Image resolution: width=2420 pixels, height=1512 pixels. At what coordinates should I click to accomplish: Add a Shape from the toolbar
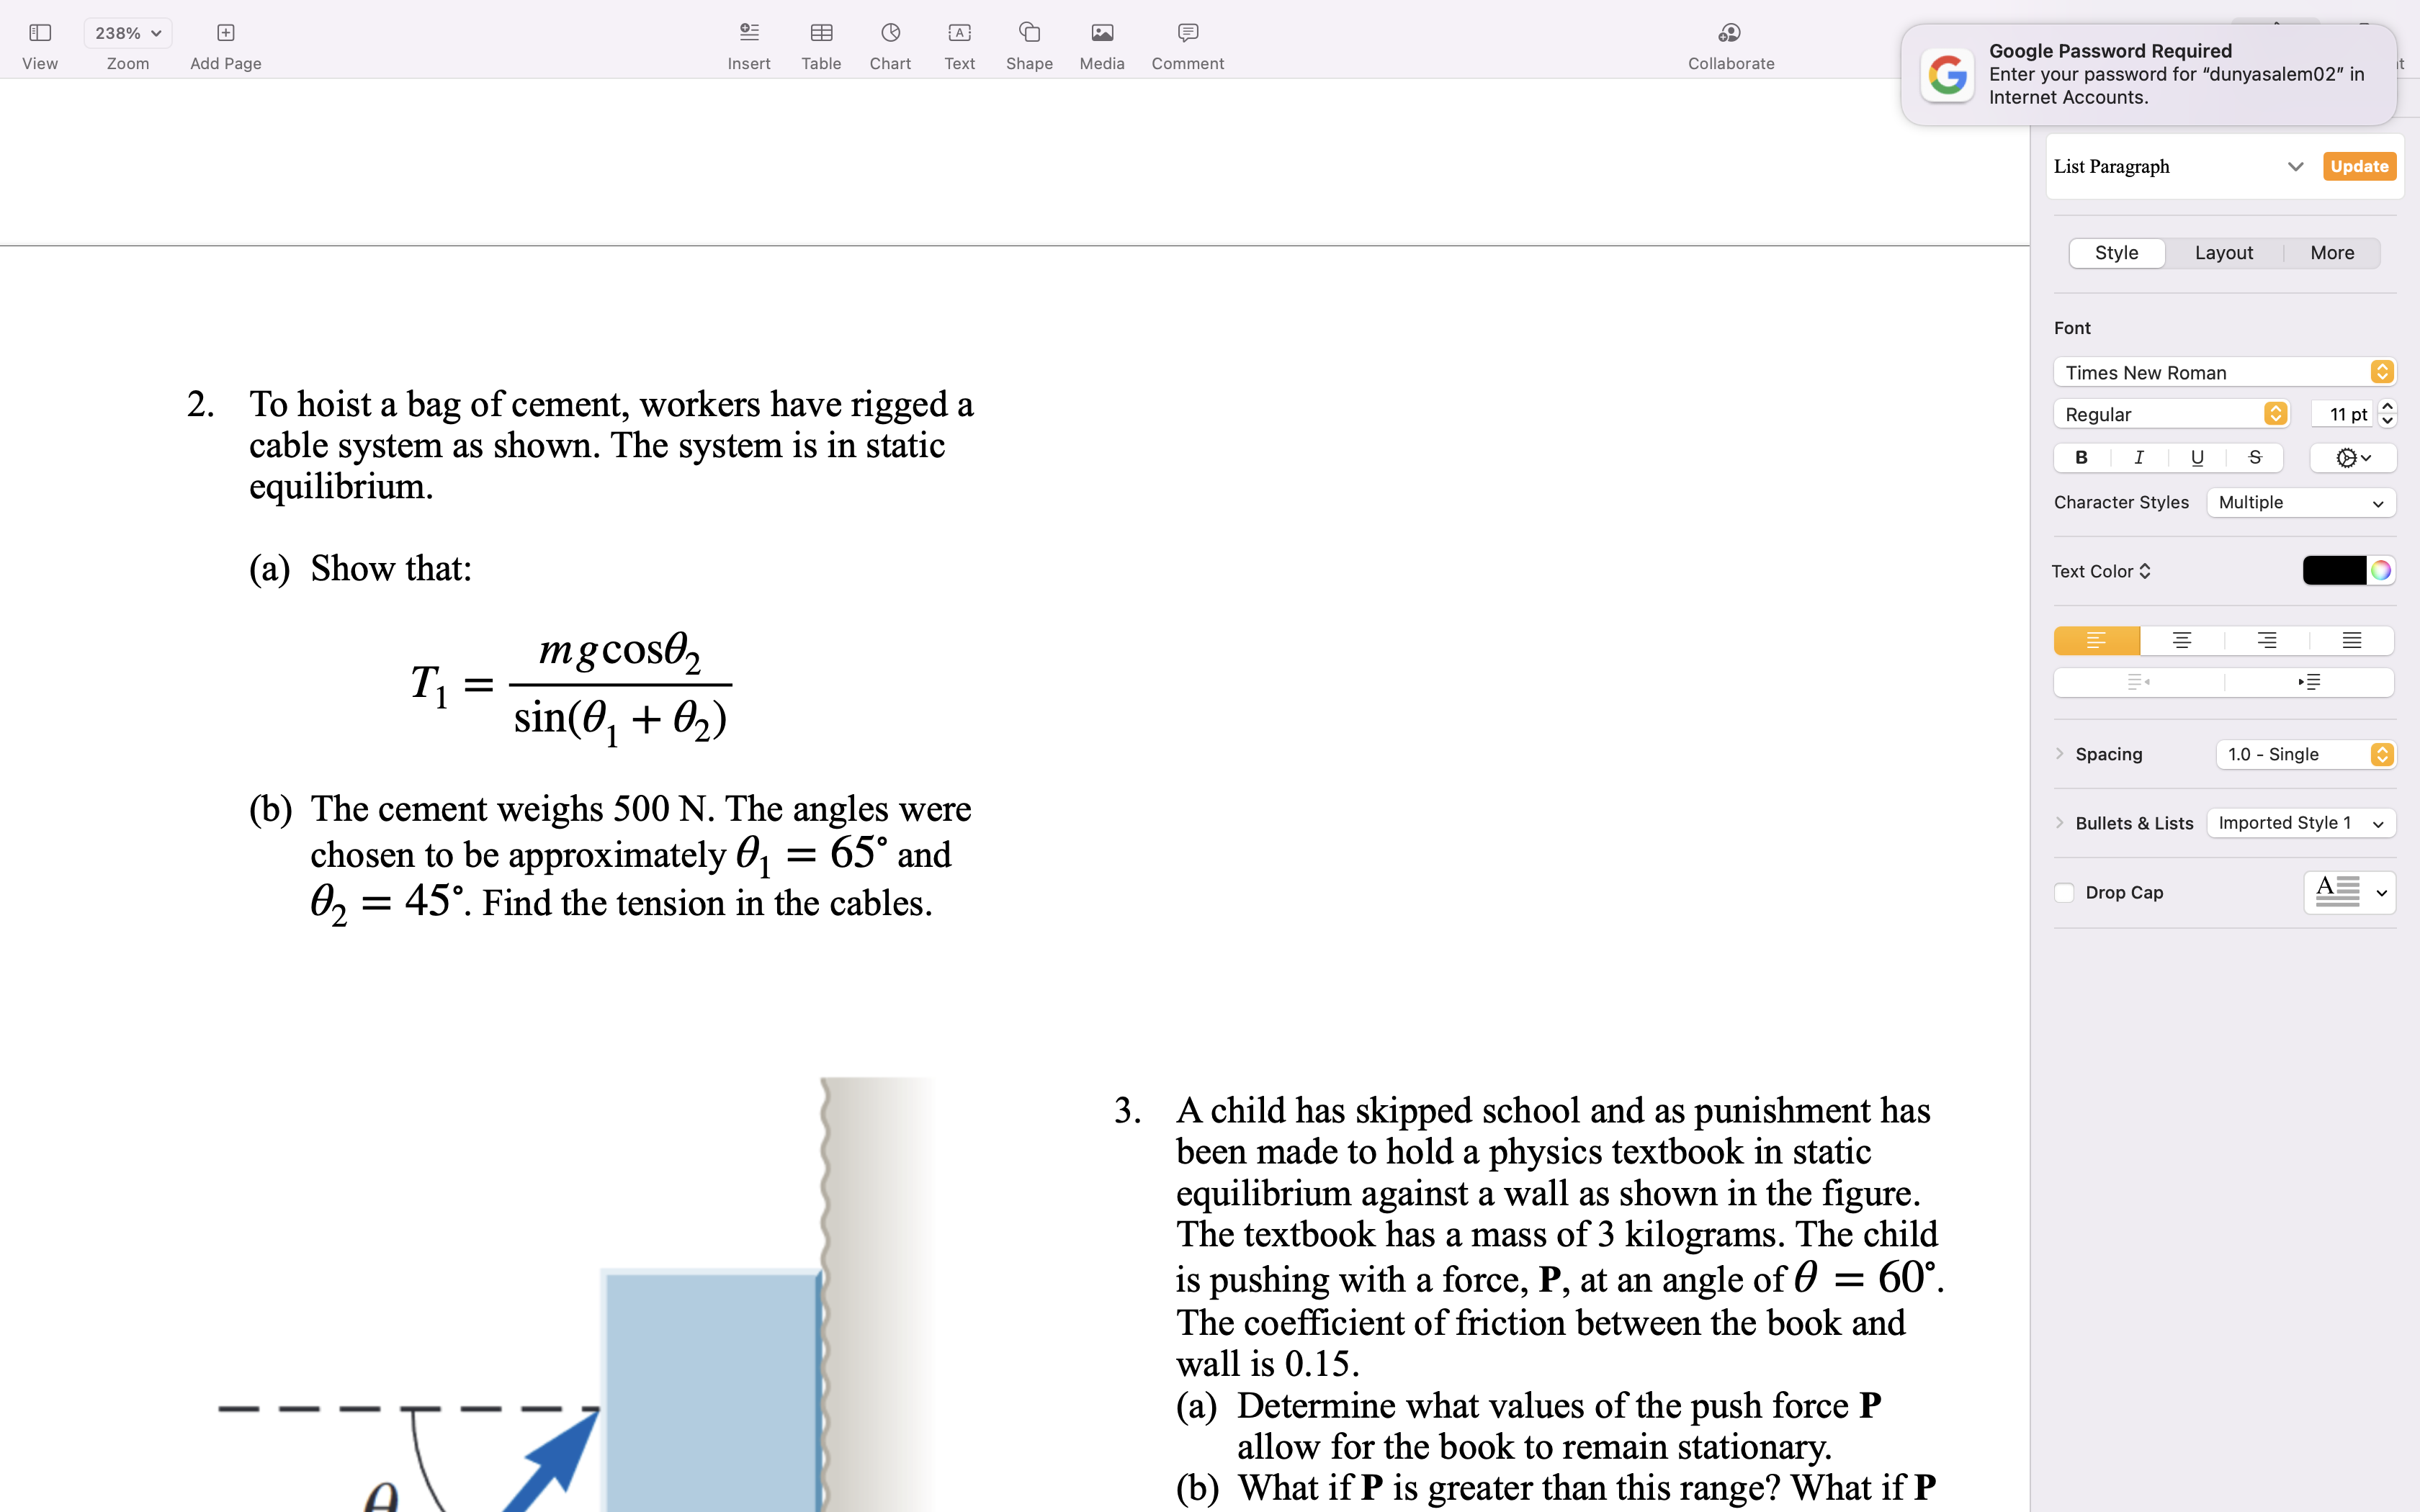point(1028,45)
